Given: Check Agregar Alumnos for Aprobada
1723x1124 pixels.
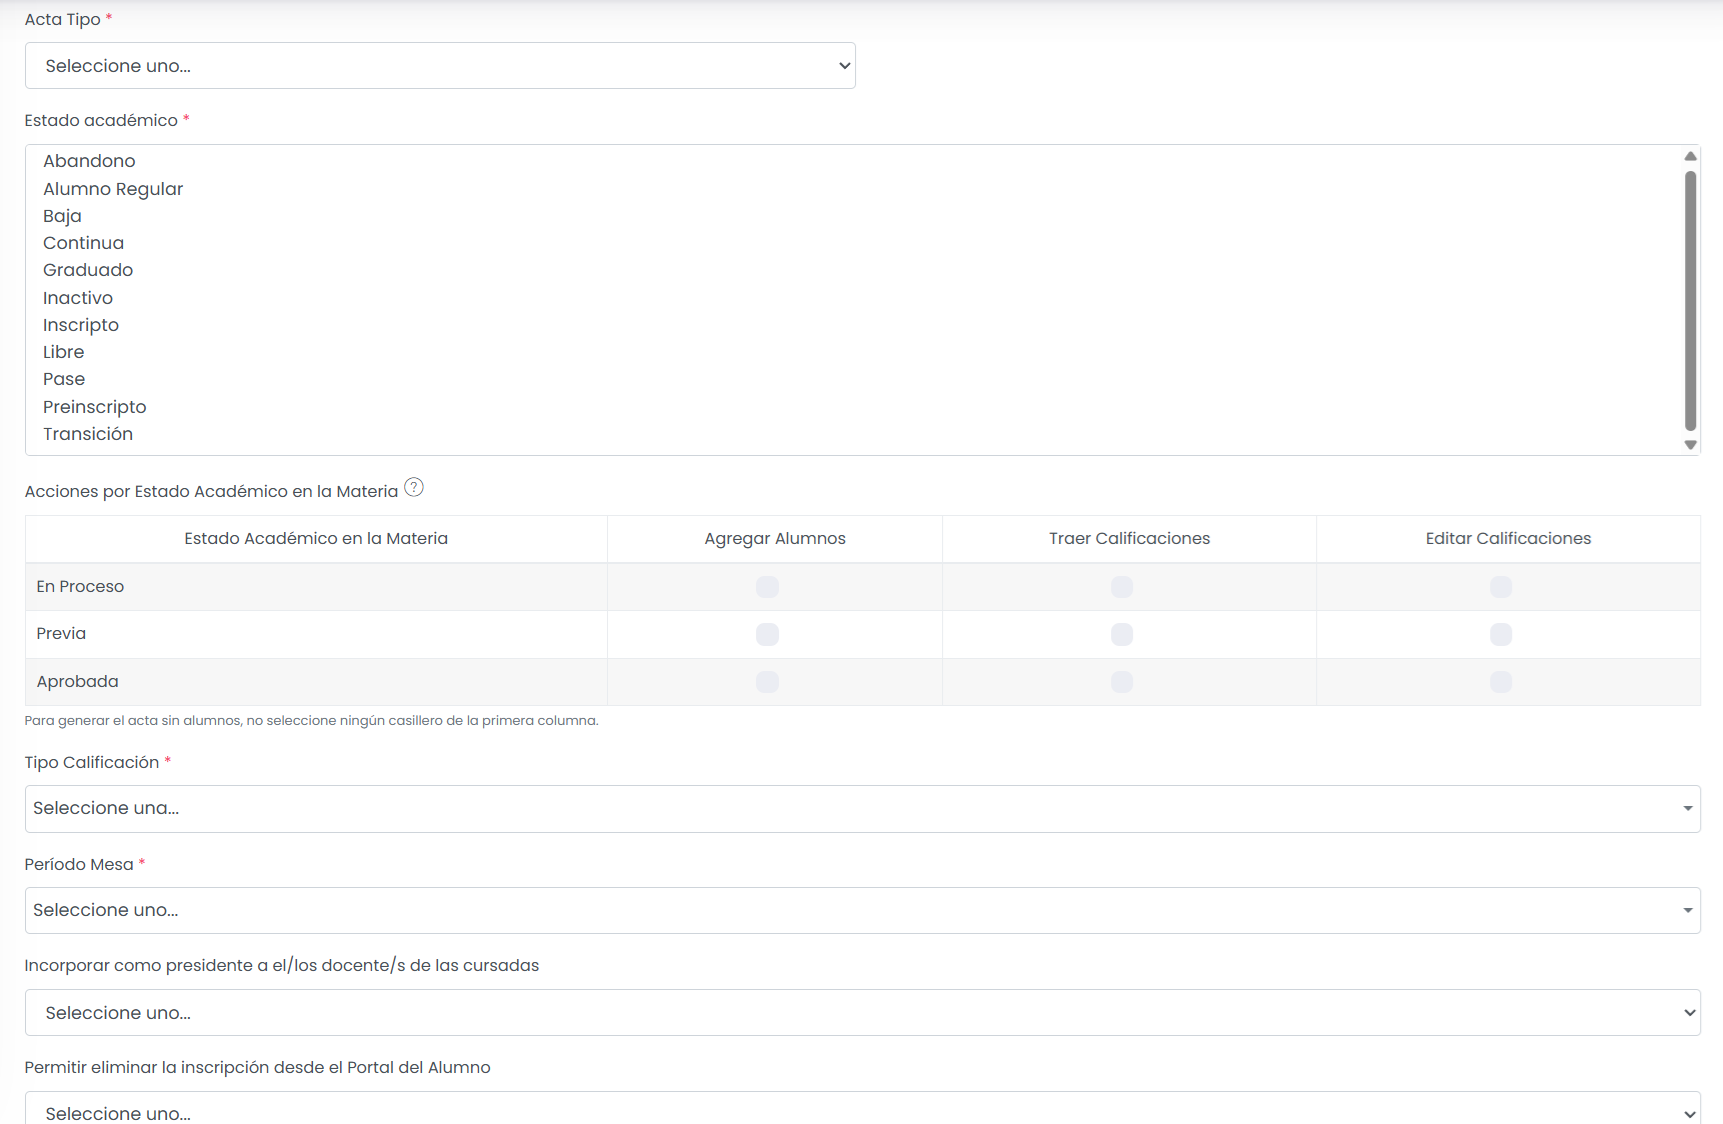Looking at the screenshot, I should tap(767, 682).
